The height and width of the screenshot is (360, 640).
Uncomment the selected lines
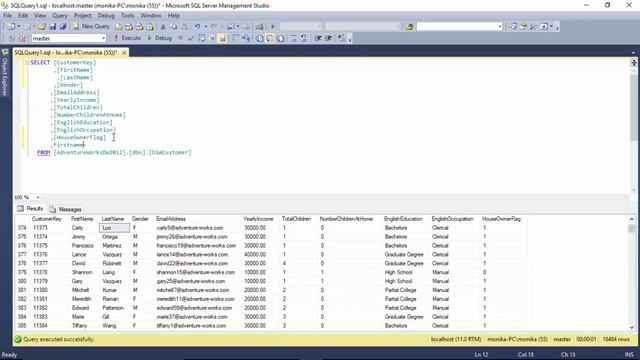(304, 38)
